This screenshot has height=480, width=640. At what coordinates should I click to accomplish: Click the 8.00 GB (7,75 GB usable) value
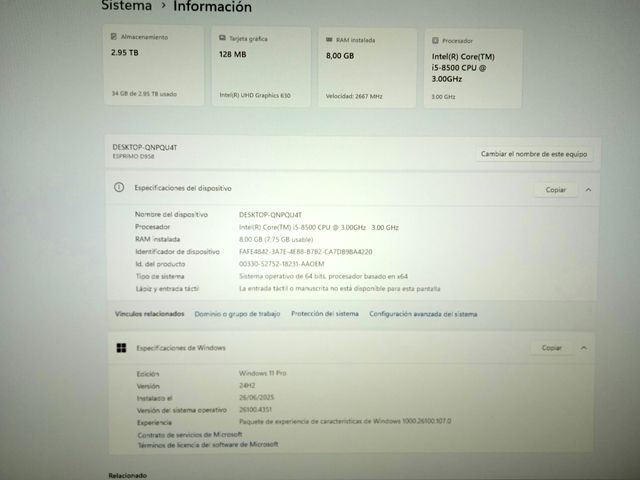click(x=276, y=240)
